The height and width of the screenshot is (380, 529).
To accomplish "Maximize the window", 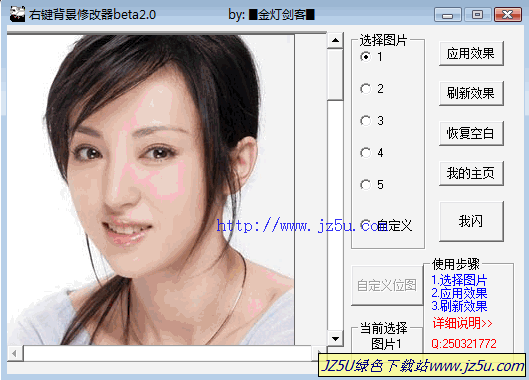I will [x=477, y=15].
